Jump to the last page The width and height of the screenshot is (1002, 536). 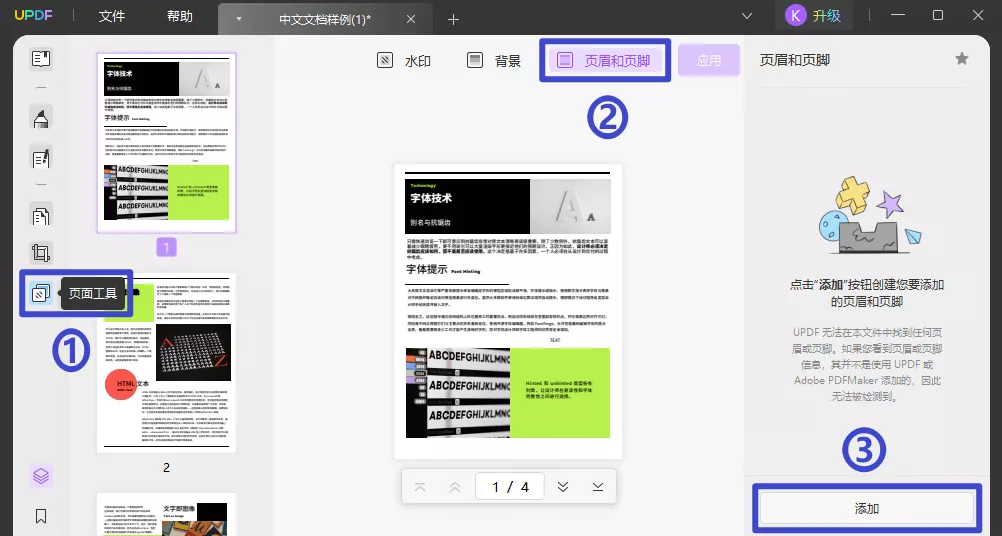tap(597, 487)
